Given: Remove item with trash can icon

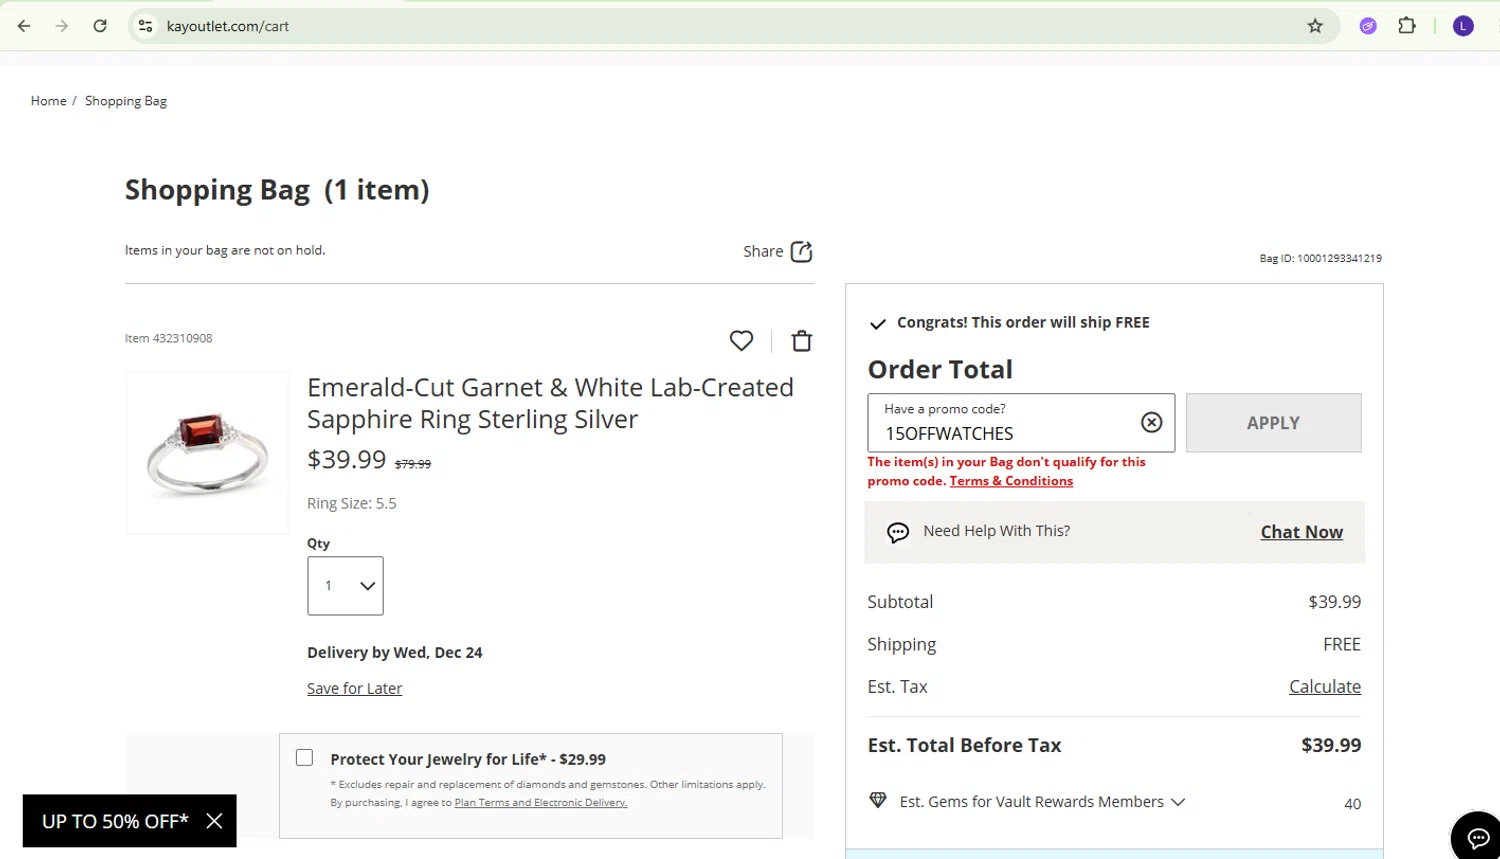Looking at the screenshot, I should pyautogui.click(x=802, y=341).
